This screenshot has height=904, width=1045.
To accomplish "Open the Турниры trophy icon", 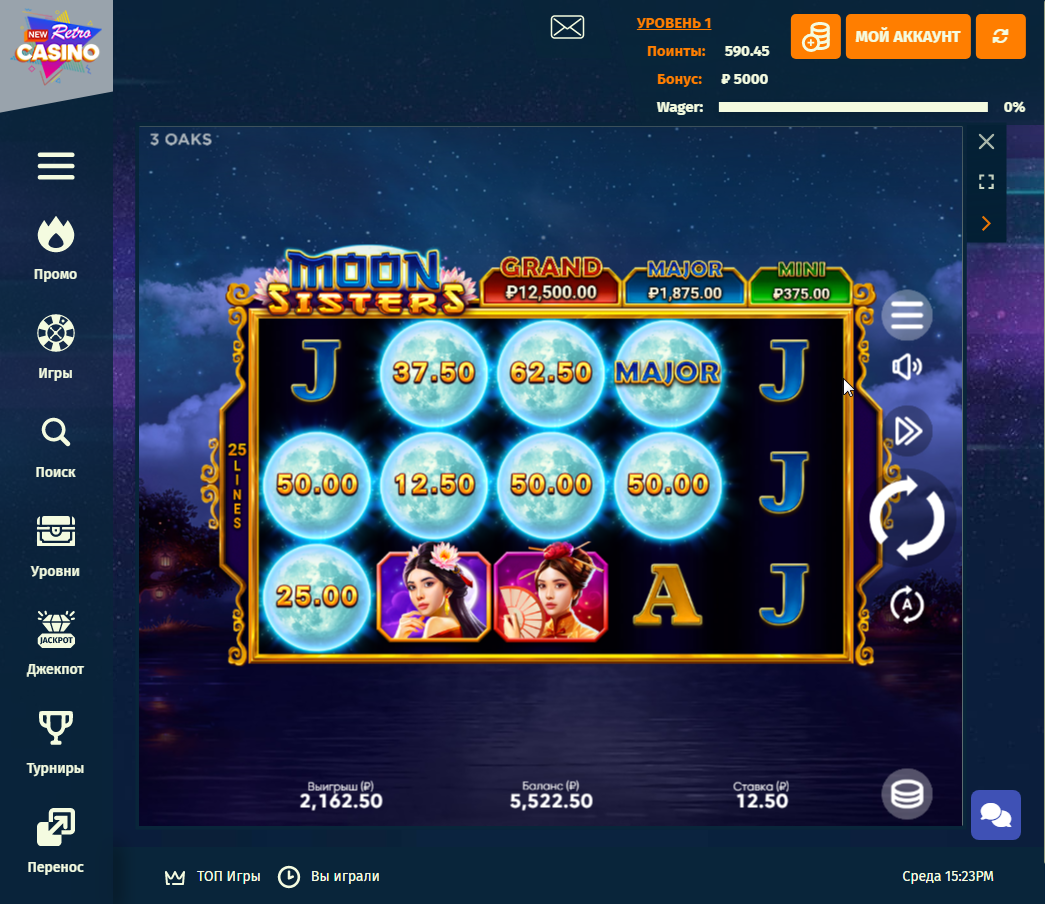I will click(56, 727).
